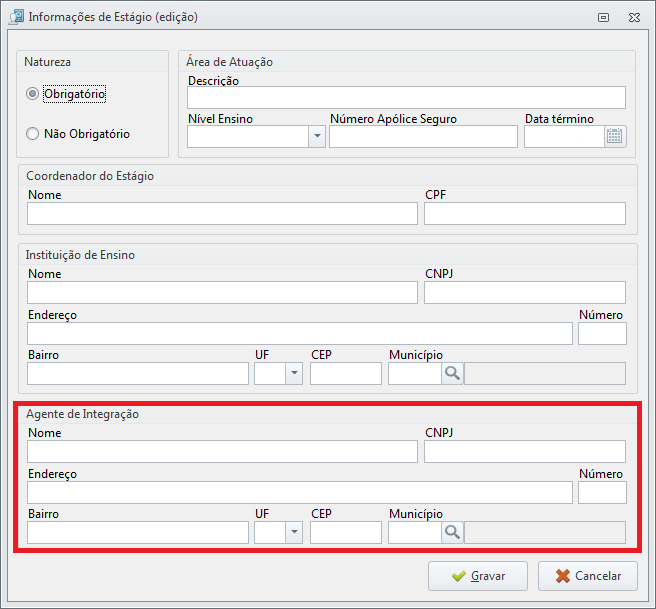Viewport: 656px width, 609px height.
Task: Focus the Descrição input field
Action: [x=406, y=97]
